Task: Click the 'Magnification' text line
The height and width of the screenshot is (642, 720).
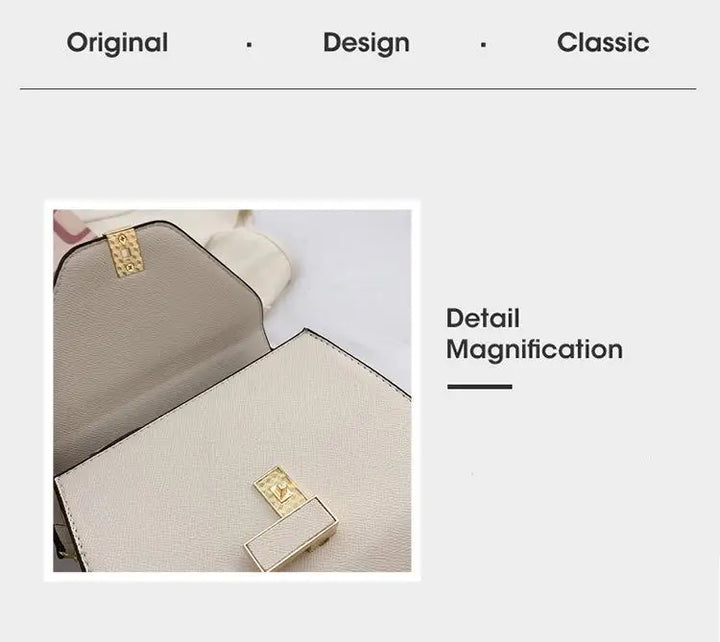Action: coord(534,349)
